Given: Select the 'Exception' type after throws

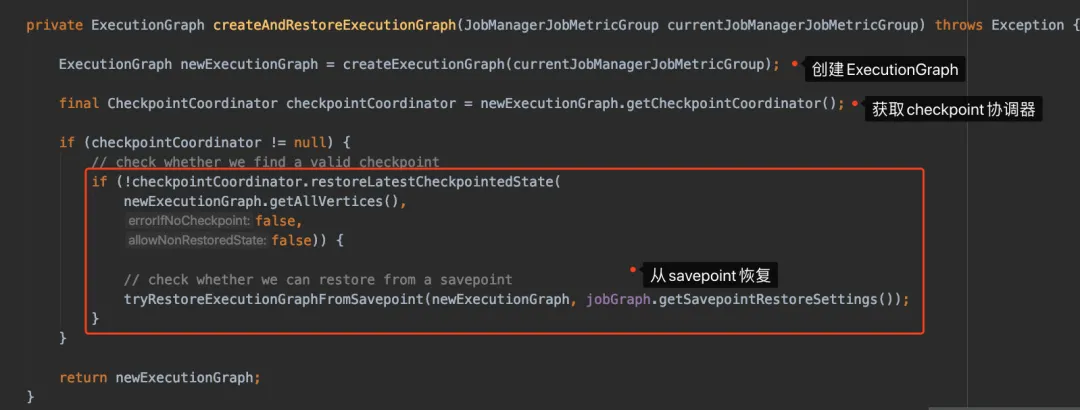Looking at the screenshot, I should tap(1028, 26).
